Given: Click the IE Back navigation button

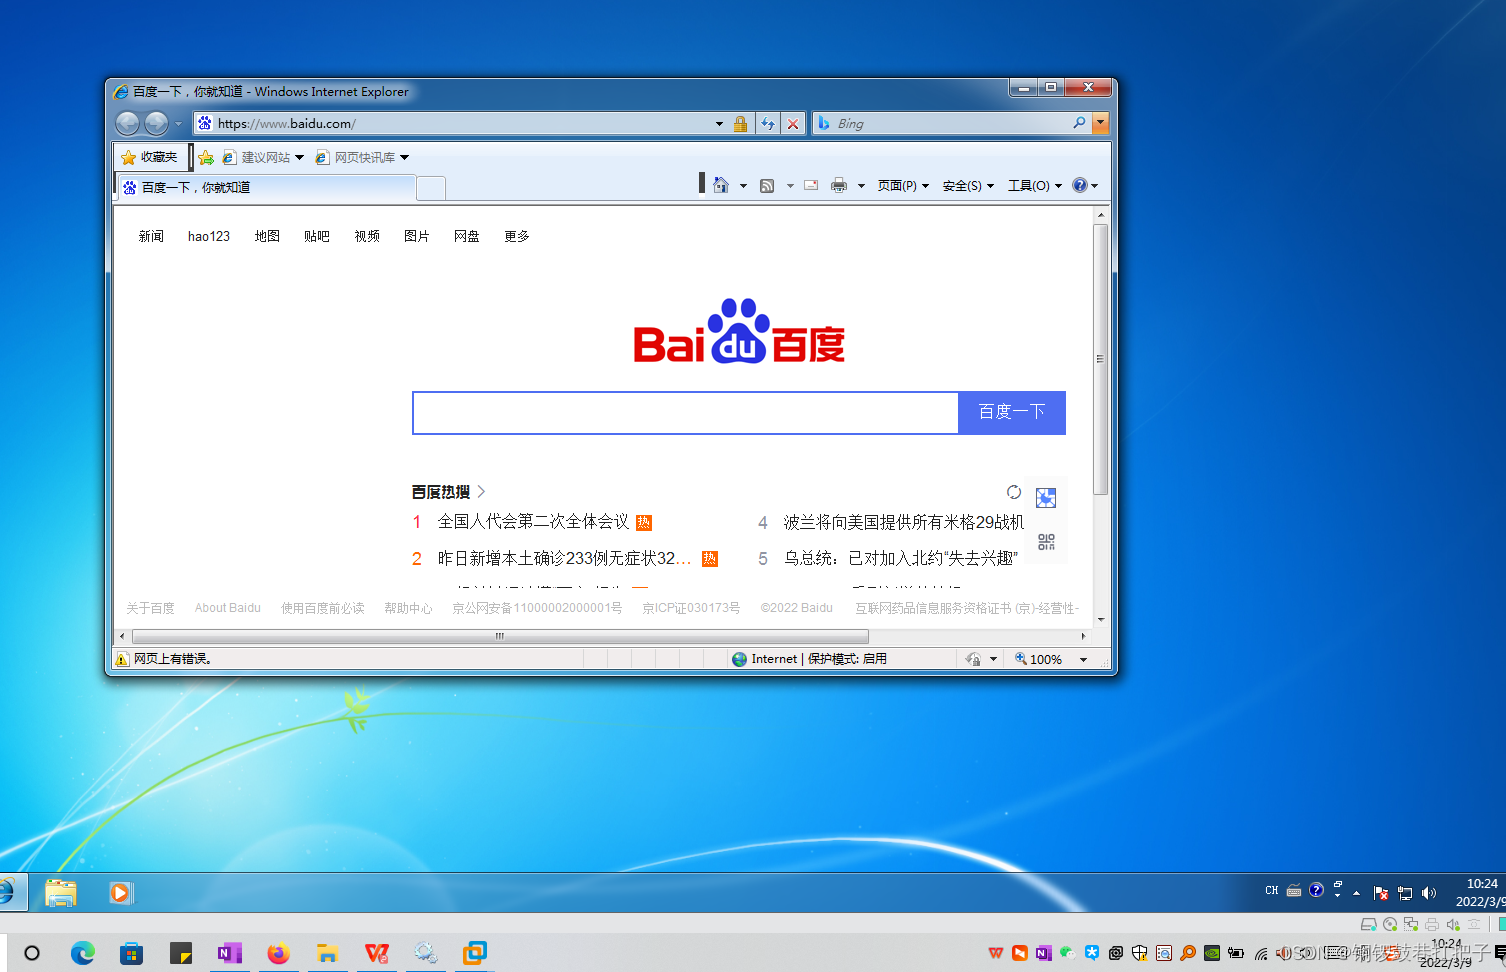Looking at the screenshot, I should click(x=127, y=123).
